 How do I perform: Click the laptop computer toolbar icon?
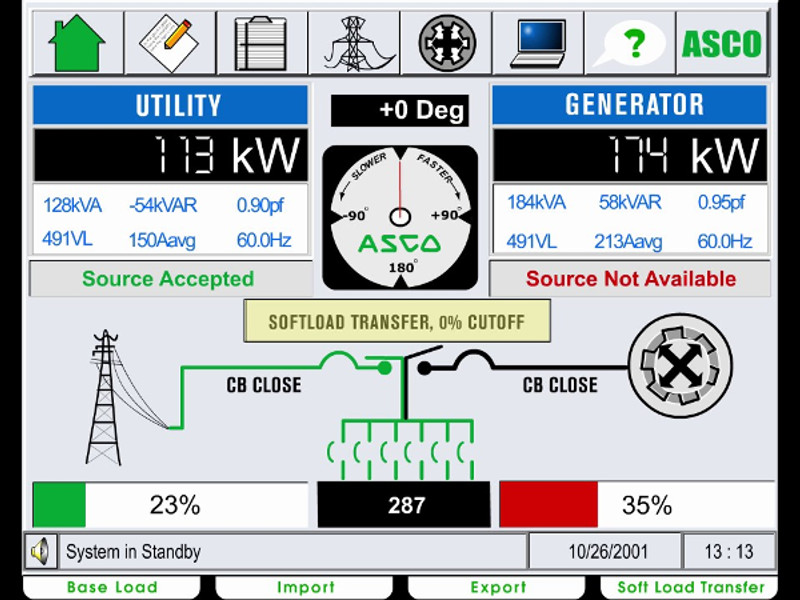(x=538, y=43)
